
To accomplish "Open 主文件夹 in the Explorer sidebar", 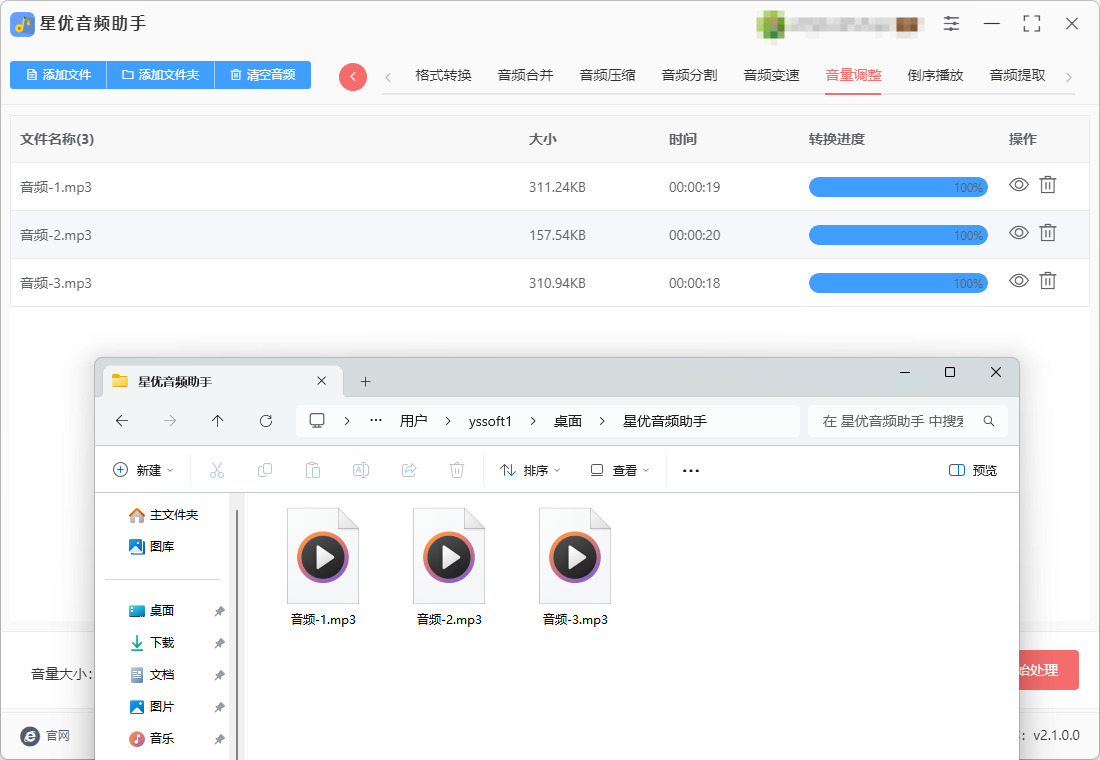I will click(x=163, y=515).
